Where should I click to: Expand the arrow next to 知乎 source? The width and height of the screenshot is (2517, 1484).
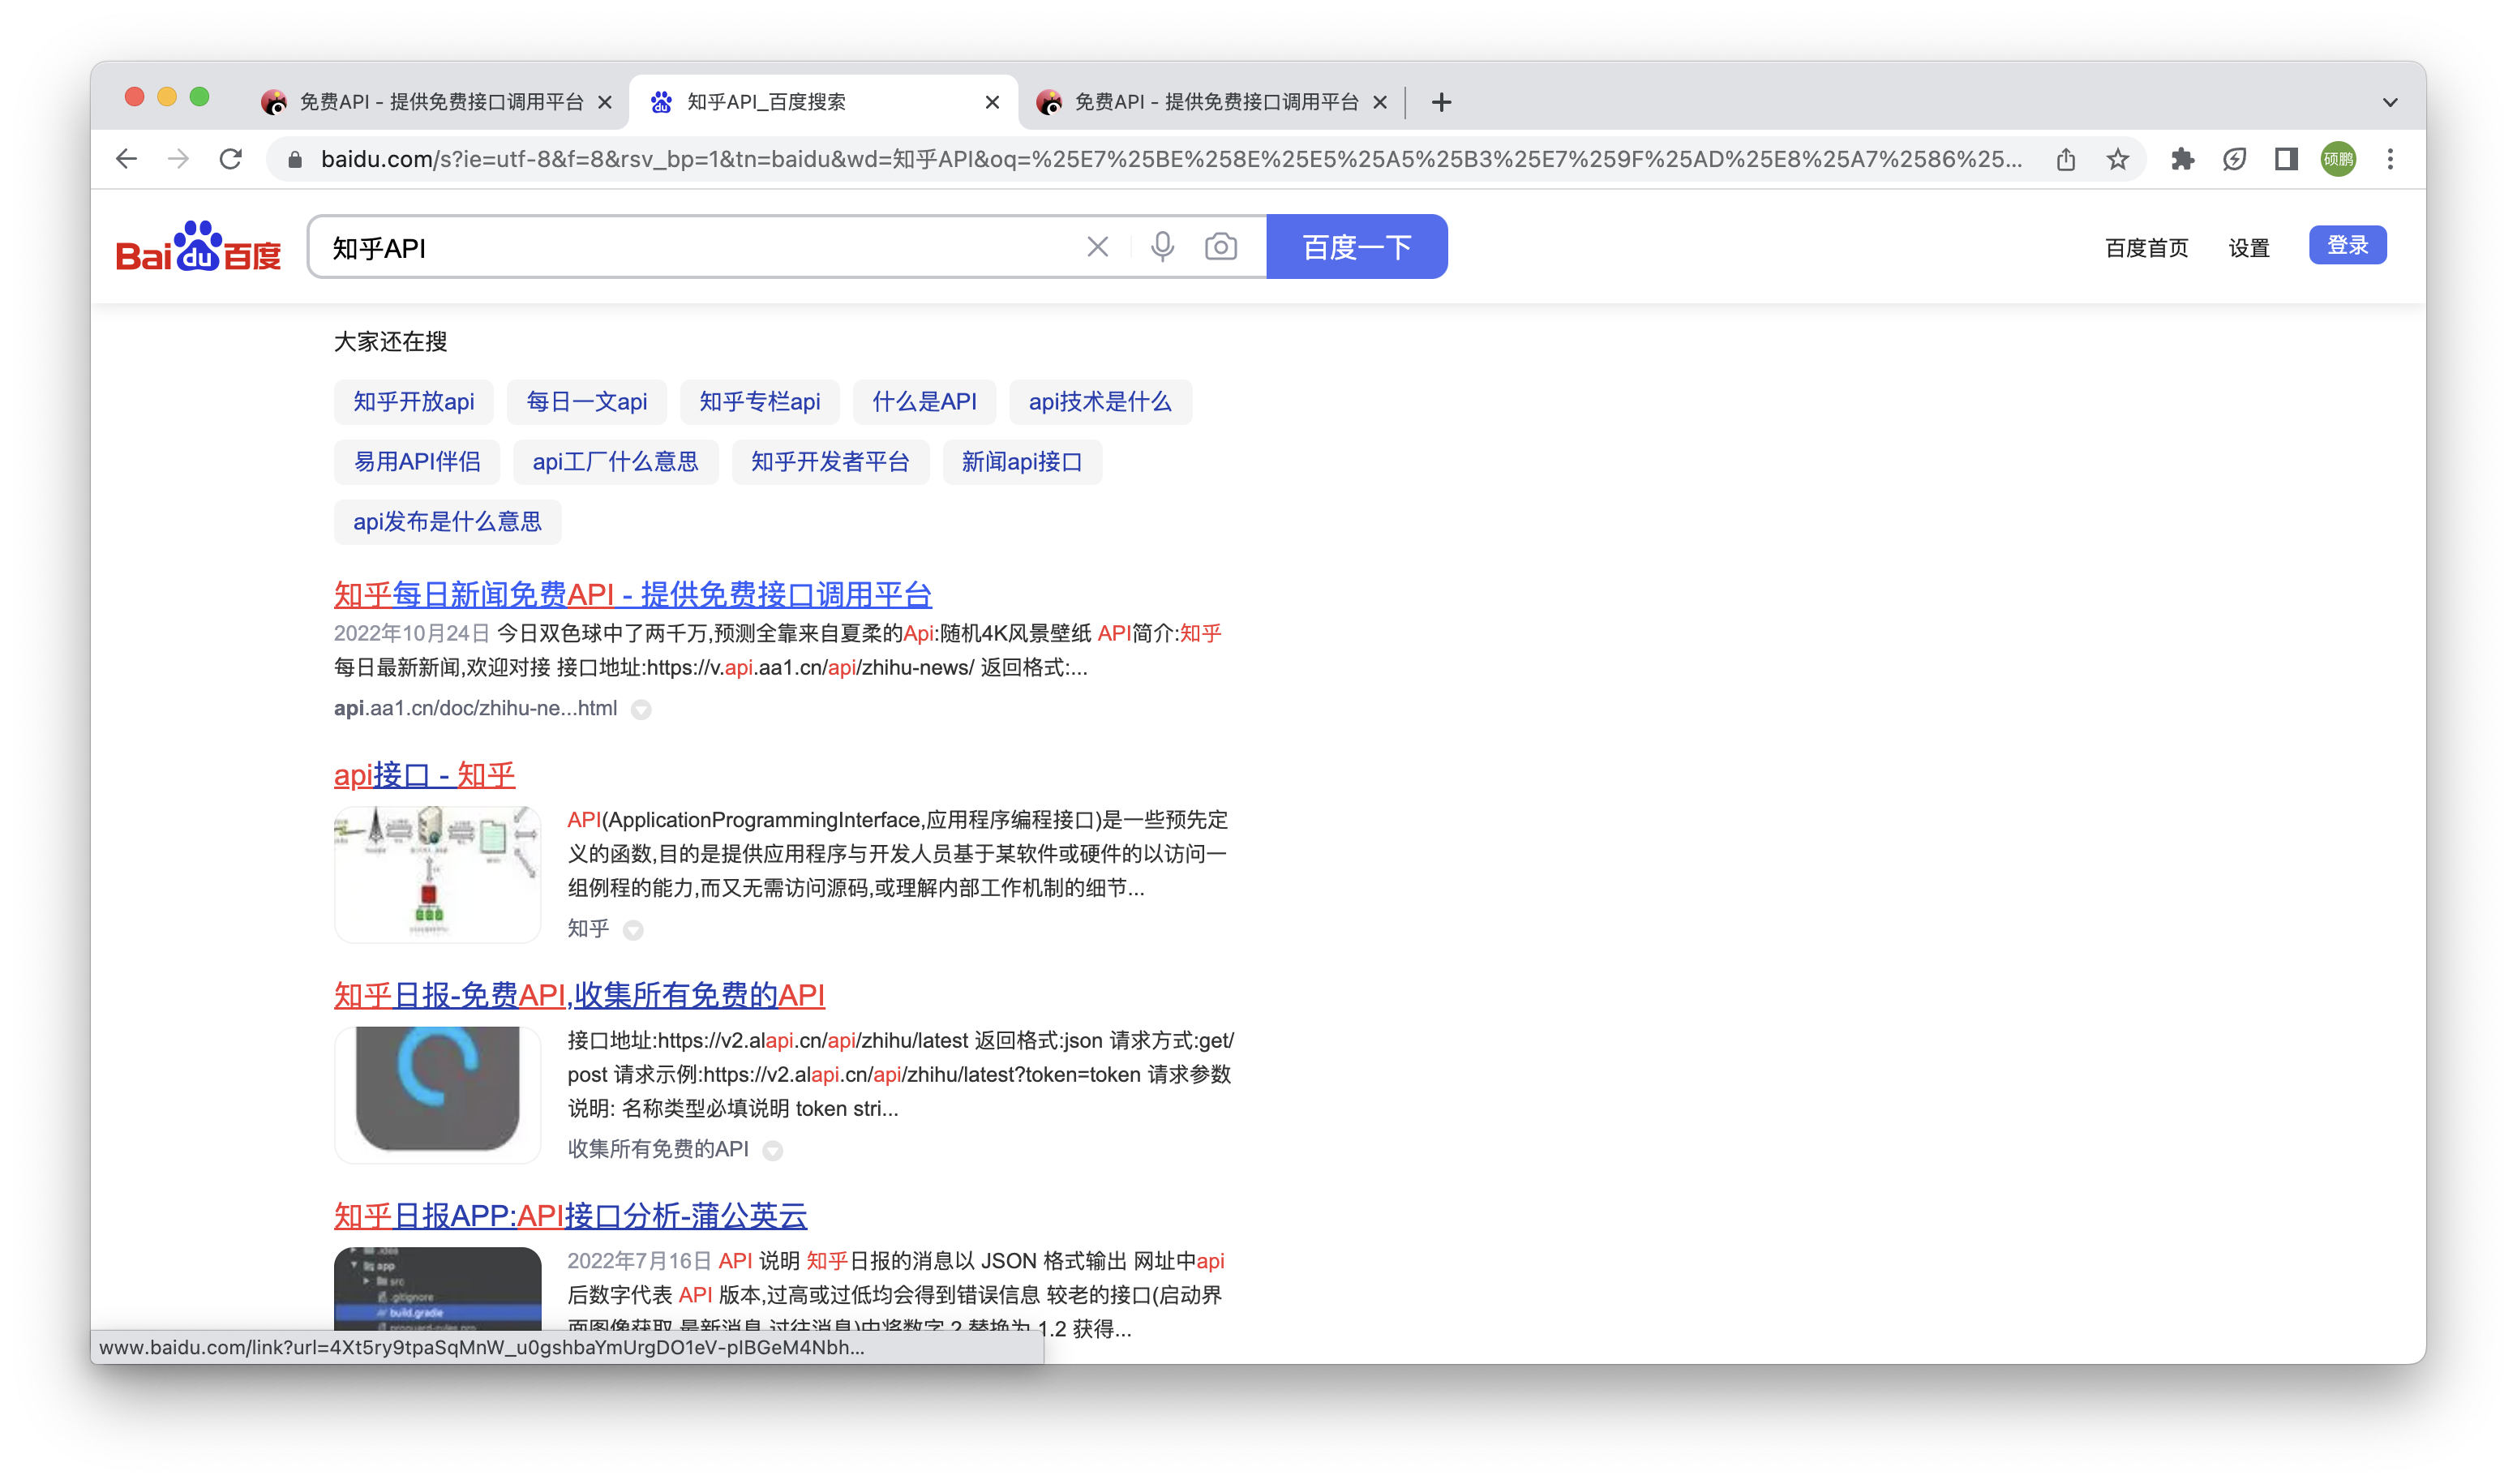click(x=633, y=930)
